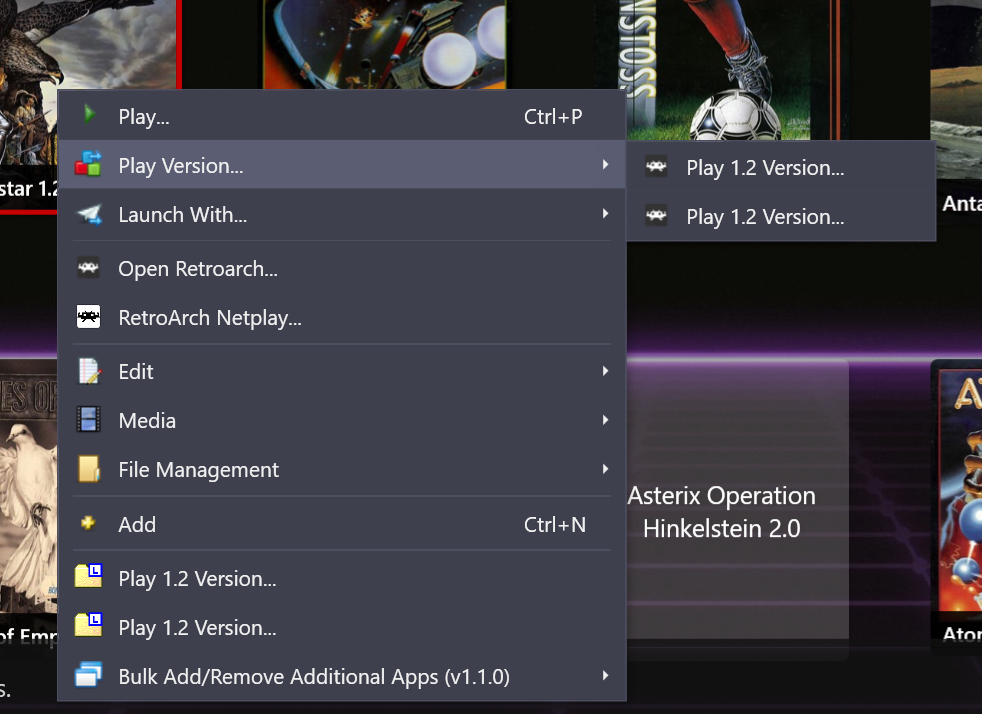Choose lower Play 1.2 Version... above Bulk Add/Remove
Screen dimensions: 982x714
(x=342, y=627)
